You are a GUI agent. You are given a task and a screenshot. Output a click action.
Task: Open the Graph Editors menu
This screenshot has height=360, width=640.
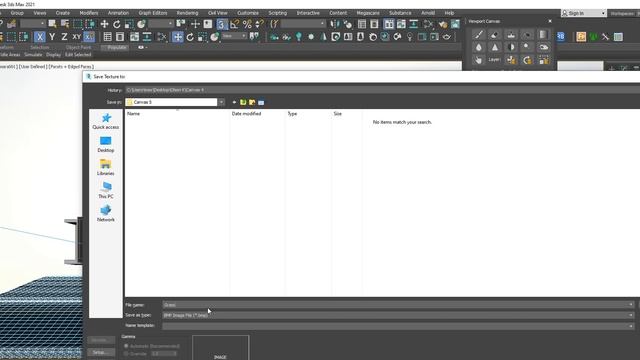point(153,13)
